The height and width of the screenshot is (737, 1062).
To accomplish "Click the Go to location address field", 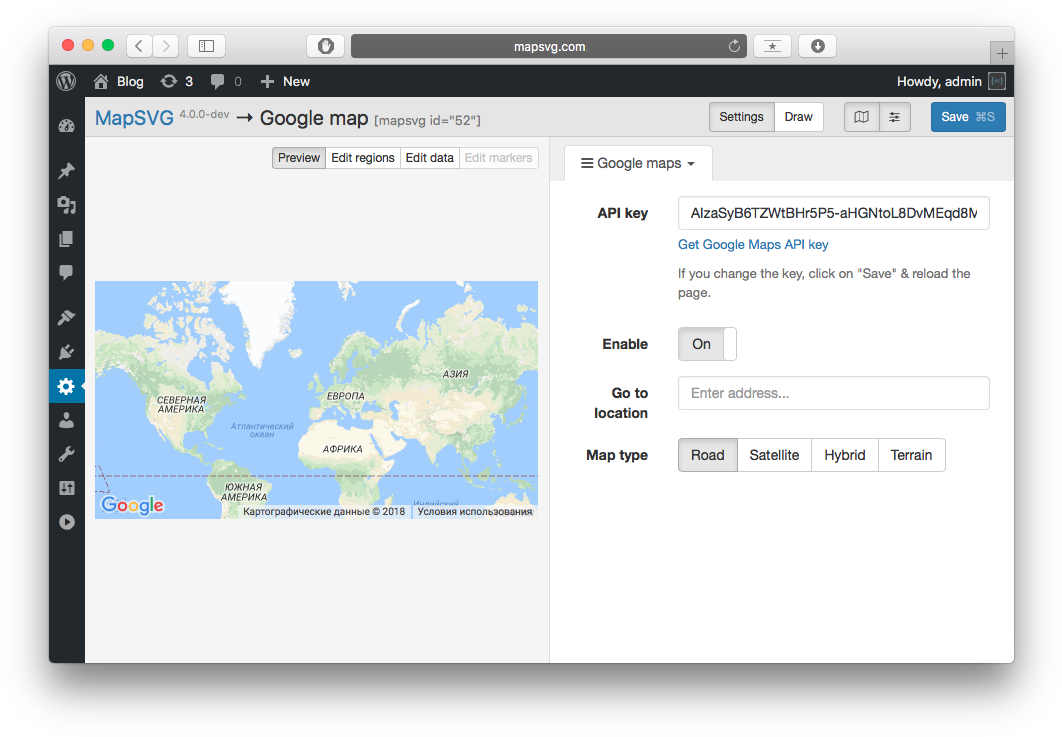I will pos(833,393).
